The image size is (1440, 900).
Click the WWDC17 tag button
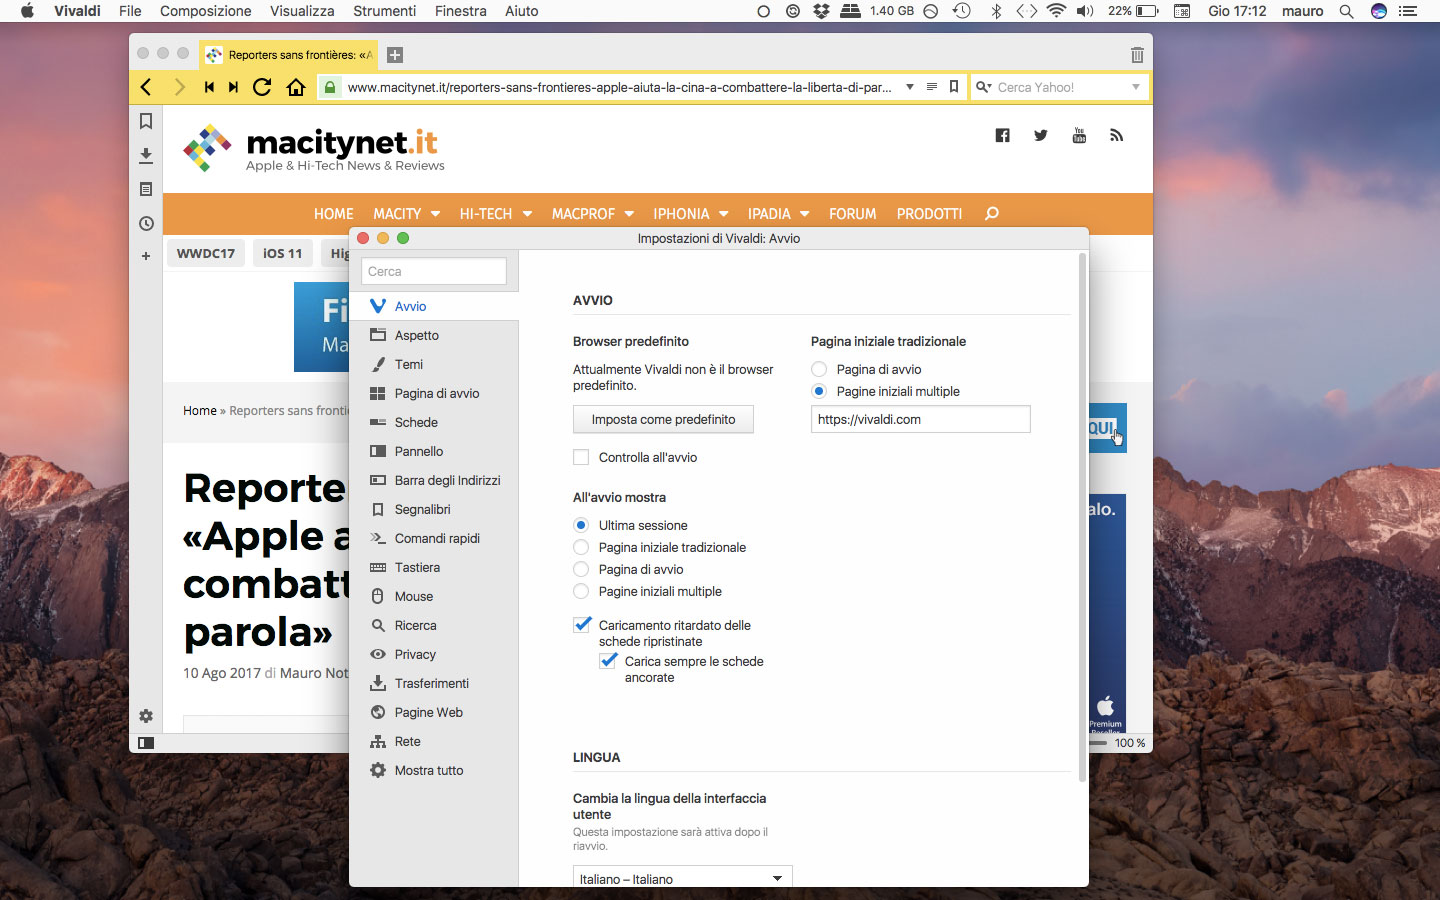click(x=206, y=253)
